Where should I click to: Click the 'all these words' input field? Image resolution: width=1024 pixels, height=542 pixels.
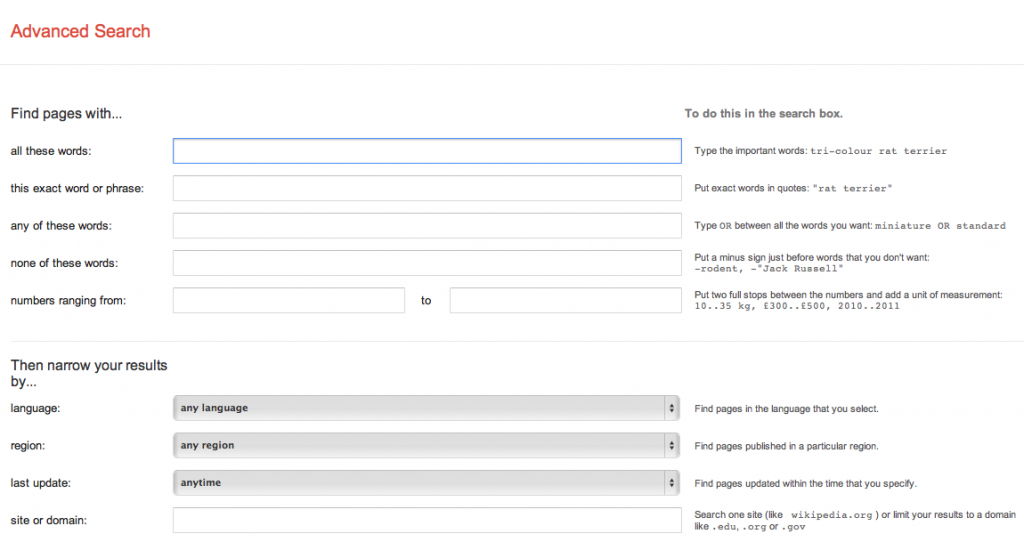point(427,151)
